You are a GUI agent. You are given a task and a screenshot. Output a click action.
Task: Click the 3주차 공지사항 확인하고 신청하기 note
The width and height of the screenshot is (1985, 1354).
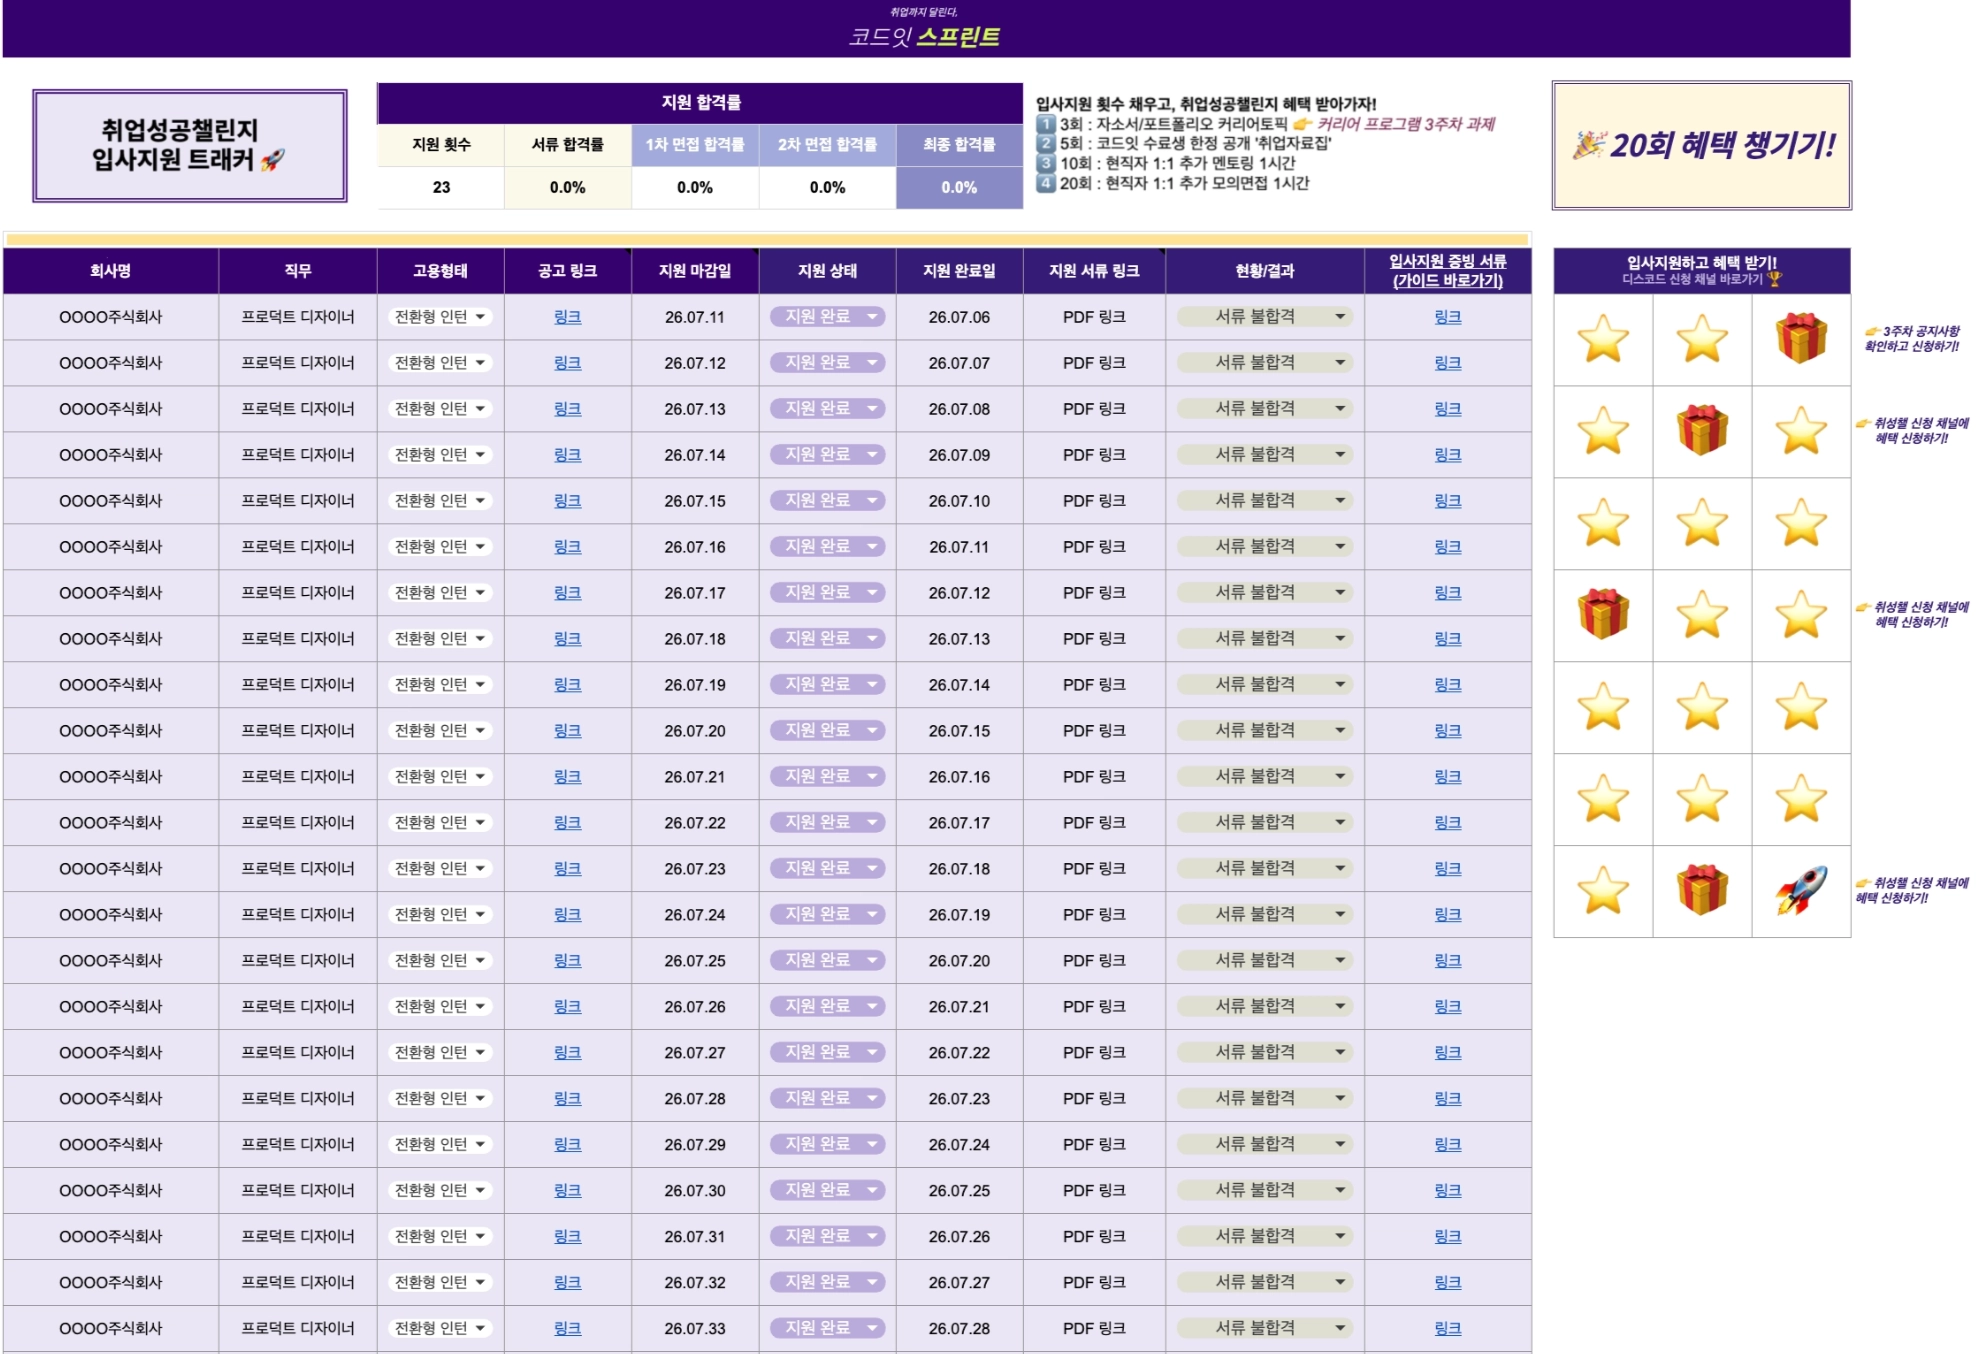tap(1911, 339)
